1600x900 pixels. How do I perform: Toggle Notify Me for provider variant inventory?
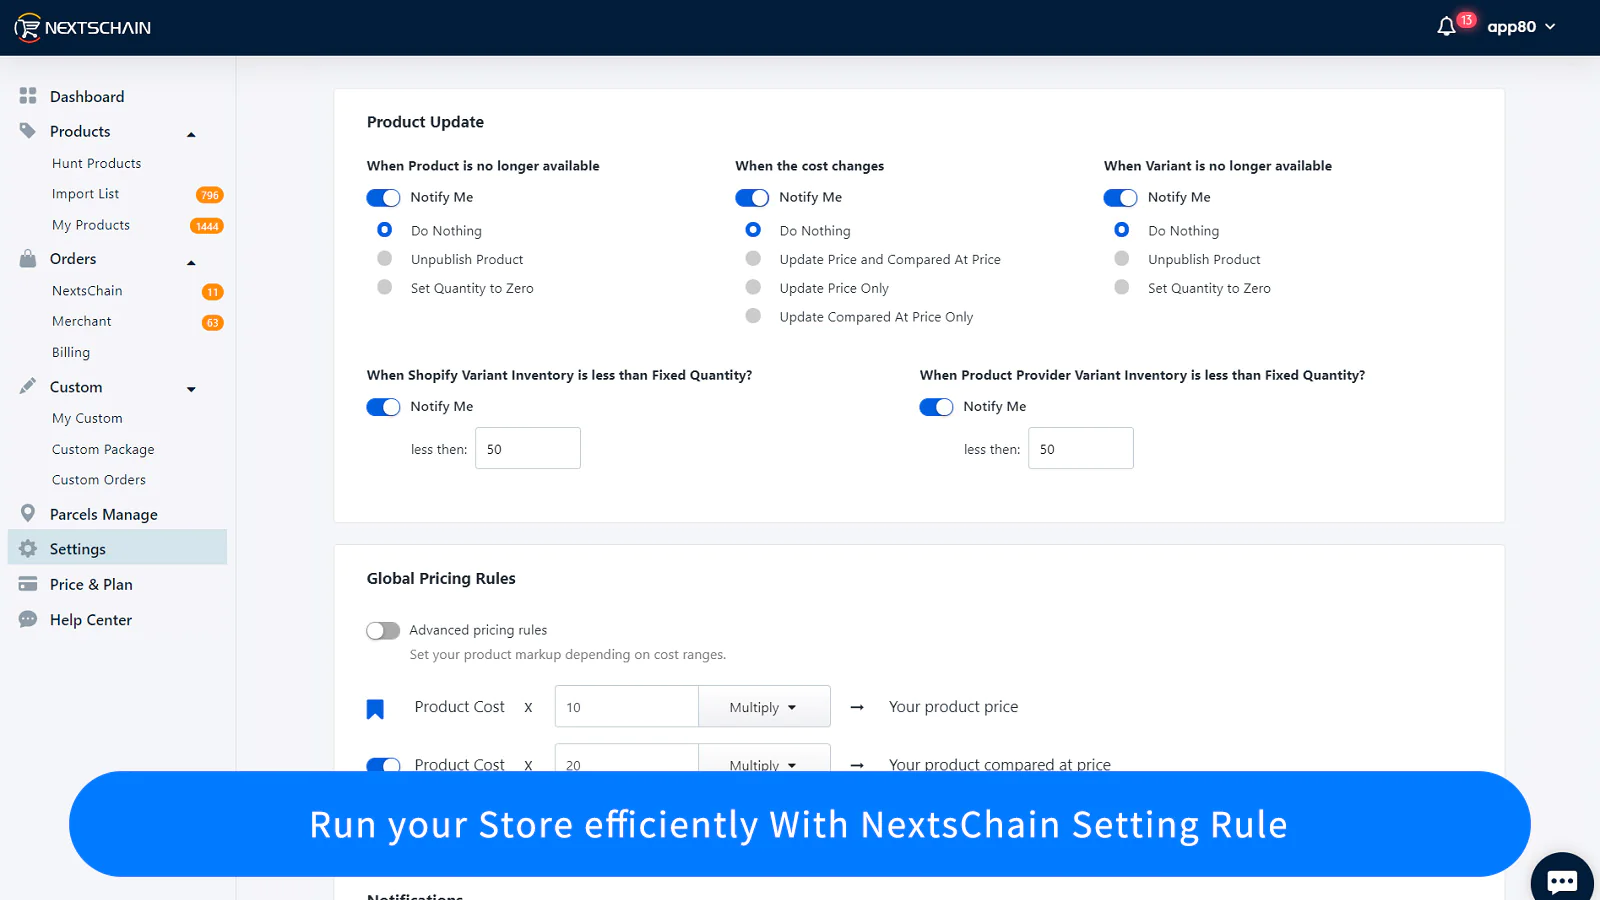936,407
